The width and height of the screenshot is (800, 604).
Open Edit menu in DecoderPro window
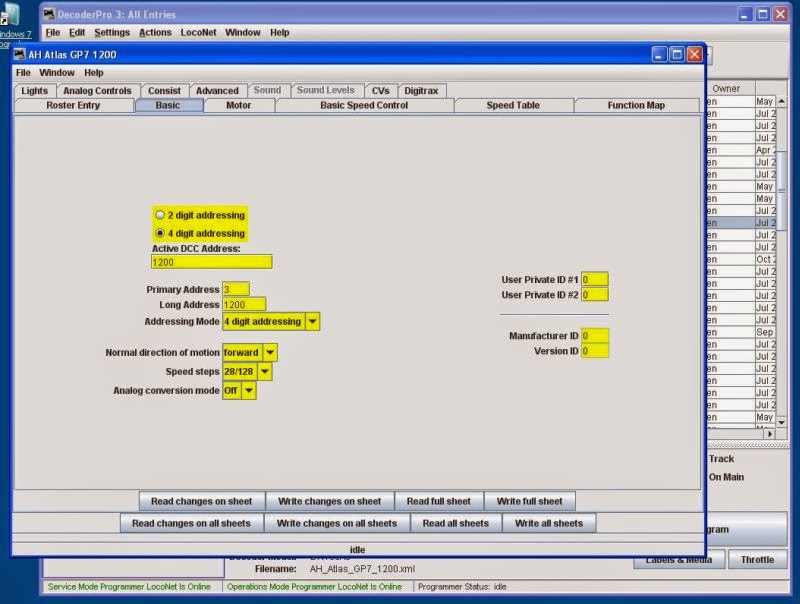click(x=77, y=33)
